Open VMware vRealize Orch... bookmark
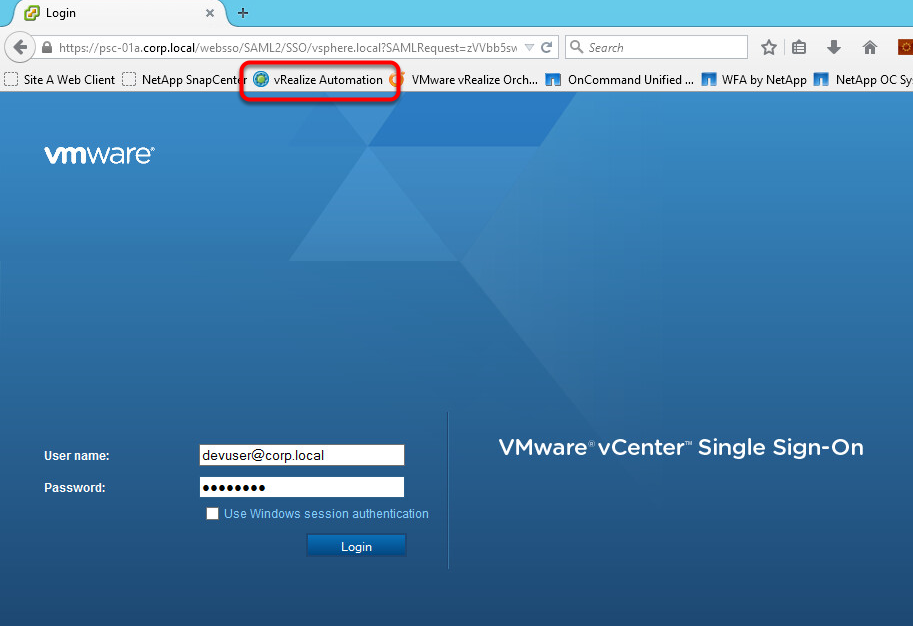This screenshot has width=913, height=626. click(464, 80)
